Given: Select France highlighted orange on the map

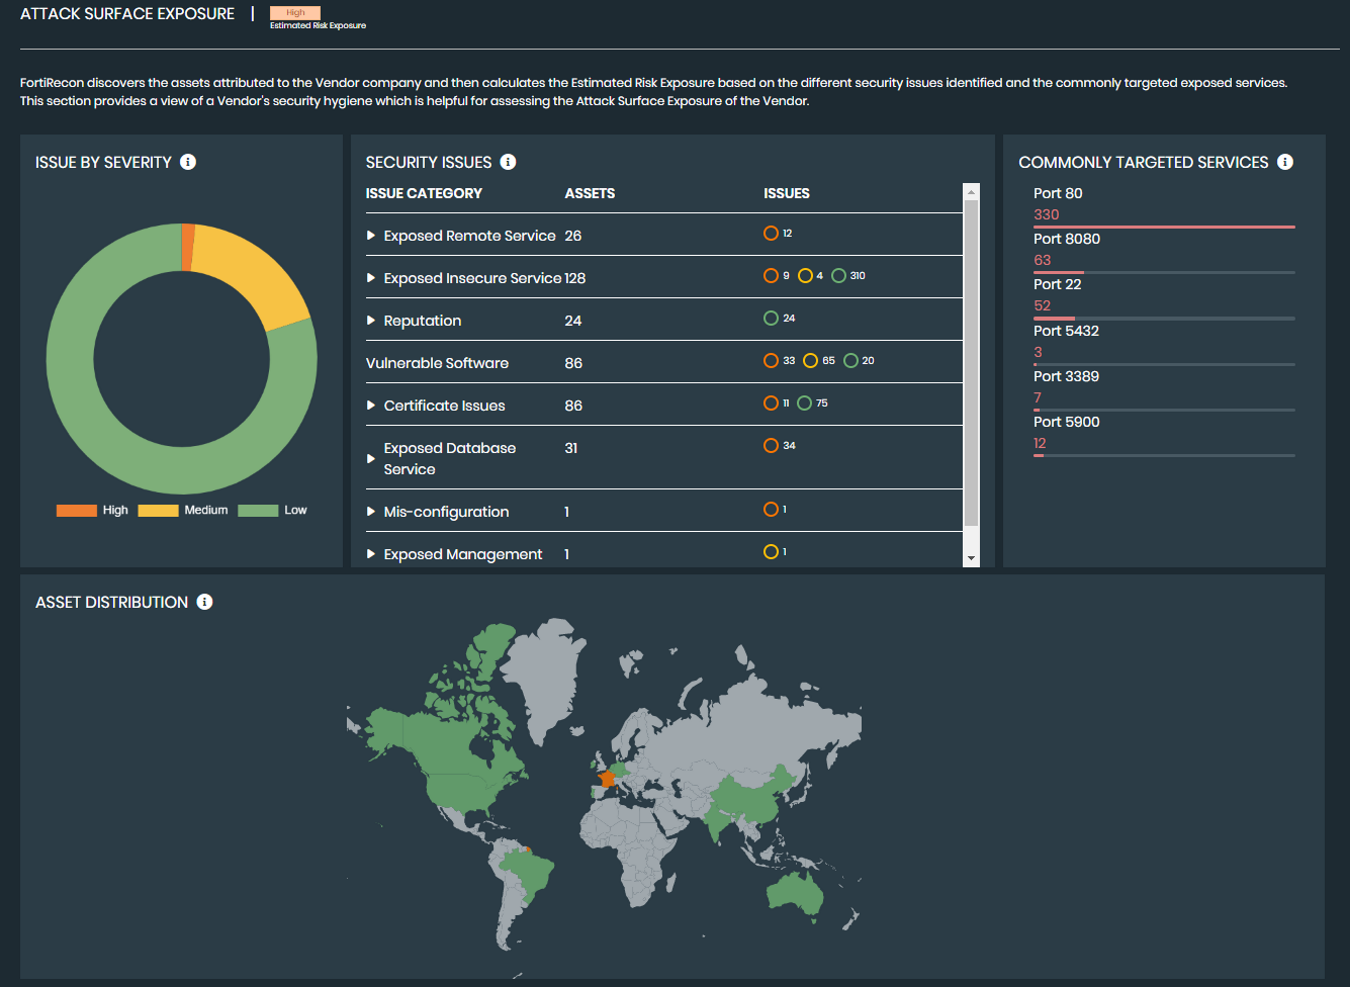Looking at the screenshot, I should 606,778.
